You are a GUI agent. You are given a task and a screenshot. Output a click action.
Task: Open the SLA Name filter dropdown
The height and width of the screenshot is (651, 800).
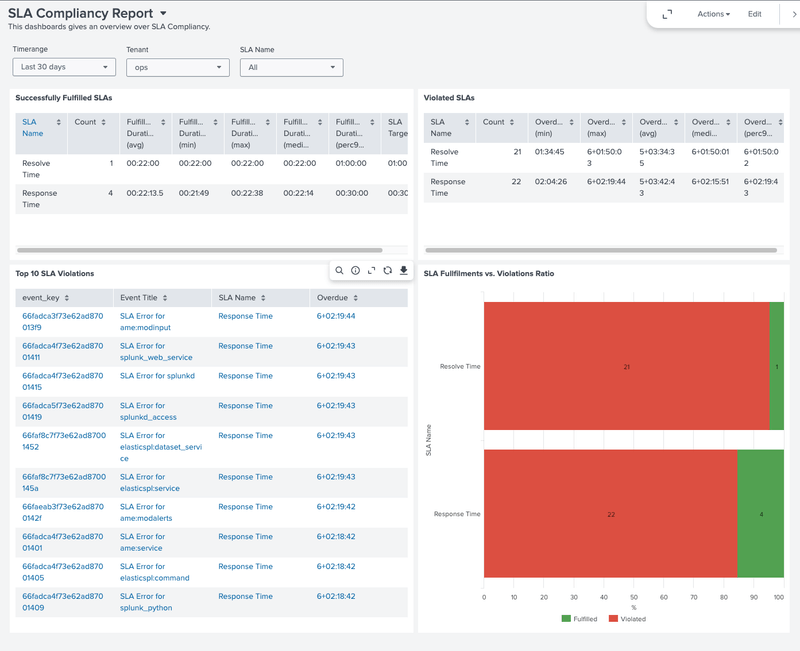pos(289,66)
